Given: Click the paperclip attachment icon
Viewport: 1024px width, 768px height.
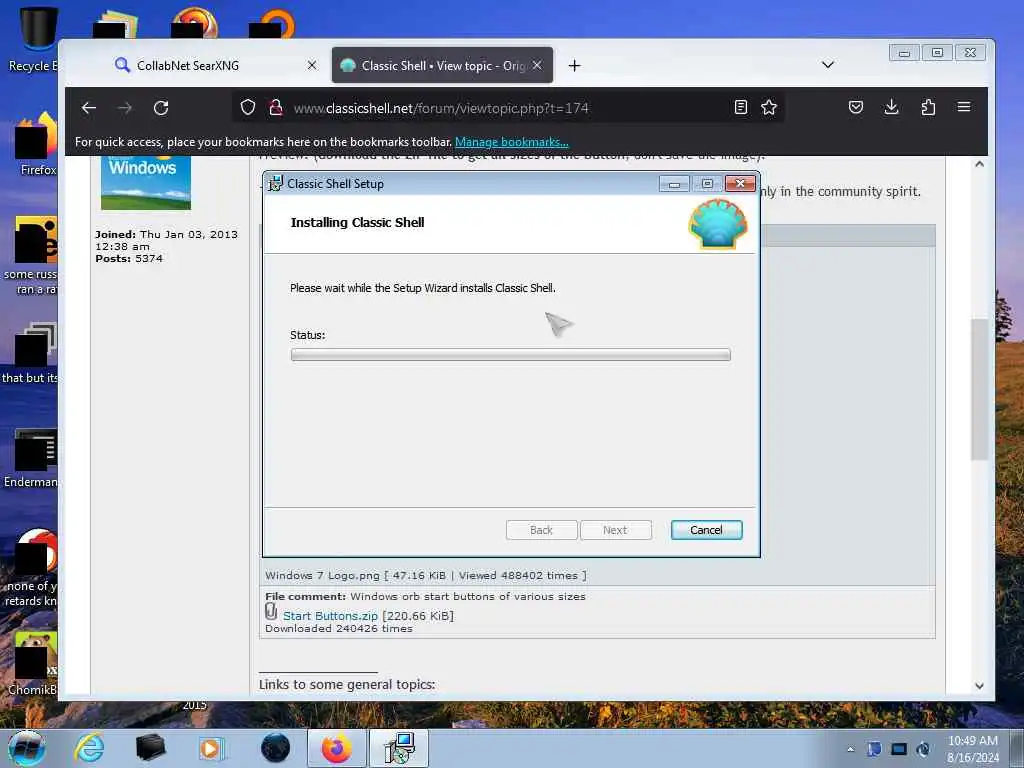Looking at the screenshot, I should click(271, 612).
